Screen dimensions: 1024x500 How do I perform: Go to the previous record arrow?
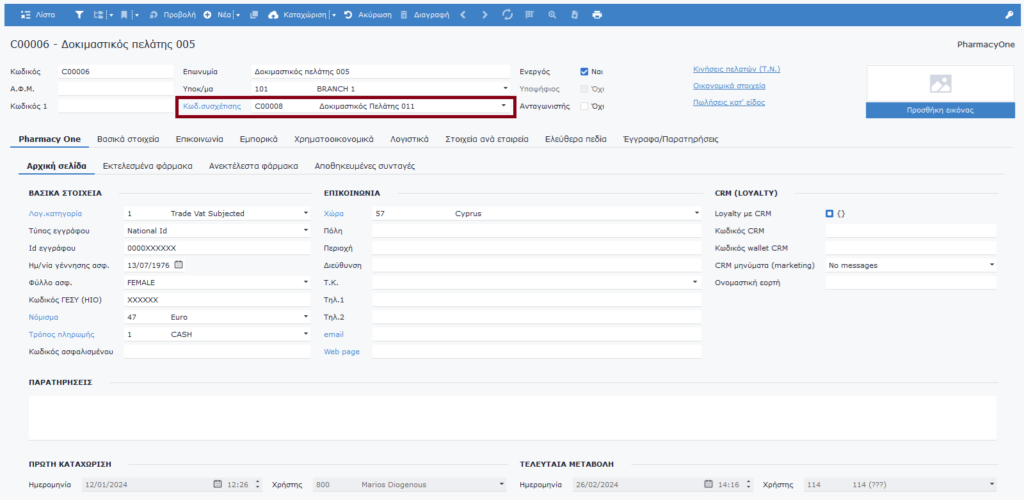[x=463, y=15]
